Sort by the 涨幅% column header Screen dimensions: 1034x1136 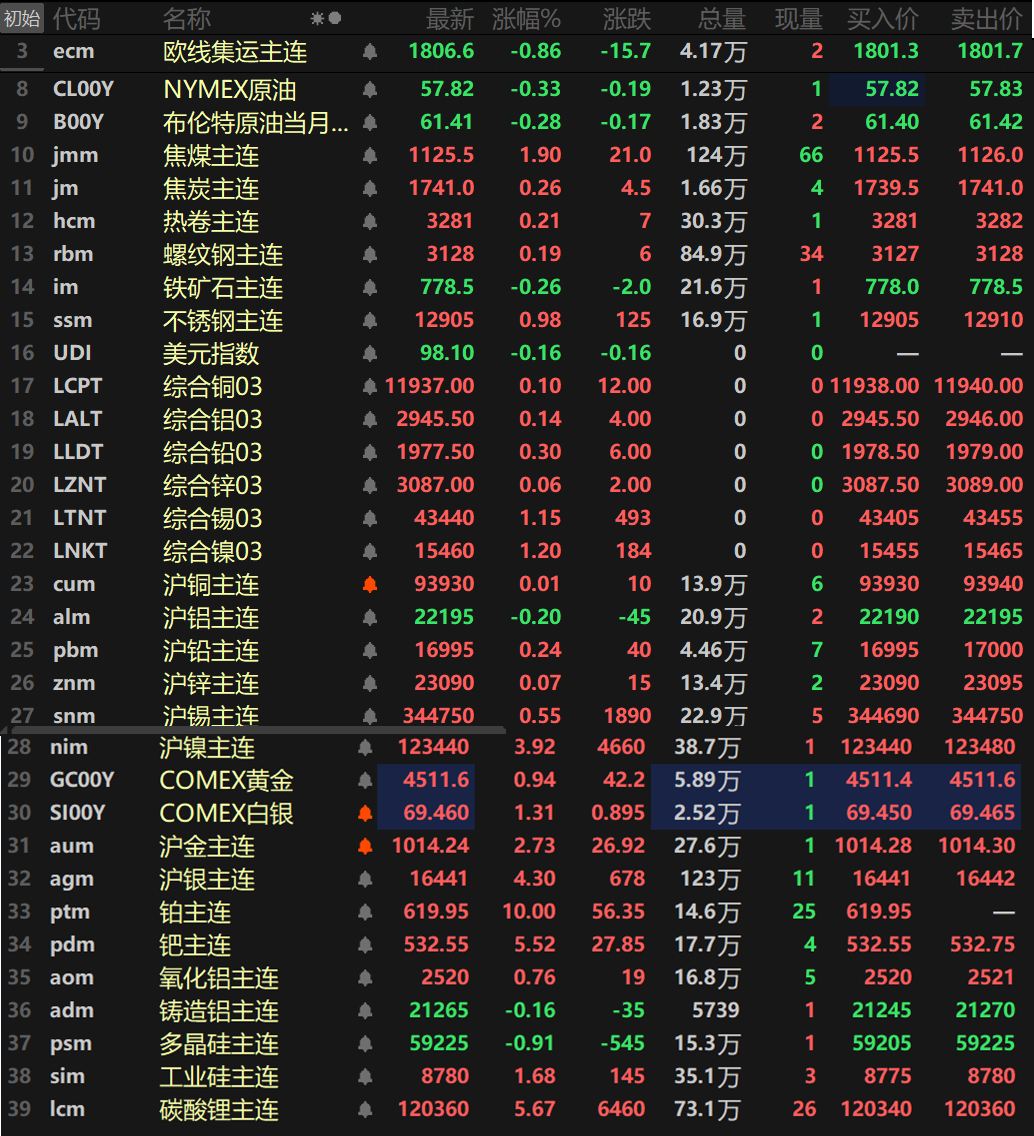[x=526, y=18]
